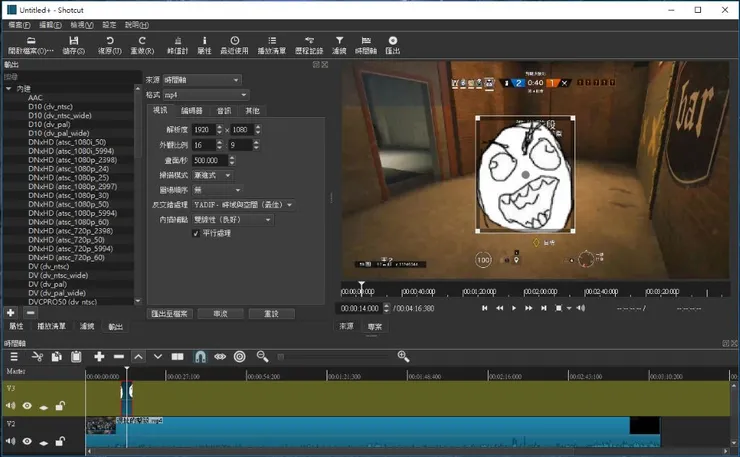Click the timeline Append plus icon
This screenshot has width=740, height=457.
pyautogui.click(x=99, y=357)
